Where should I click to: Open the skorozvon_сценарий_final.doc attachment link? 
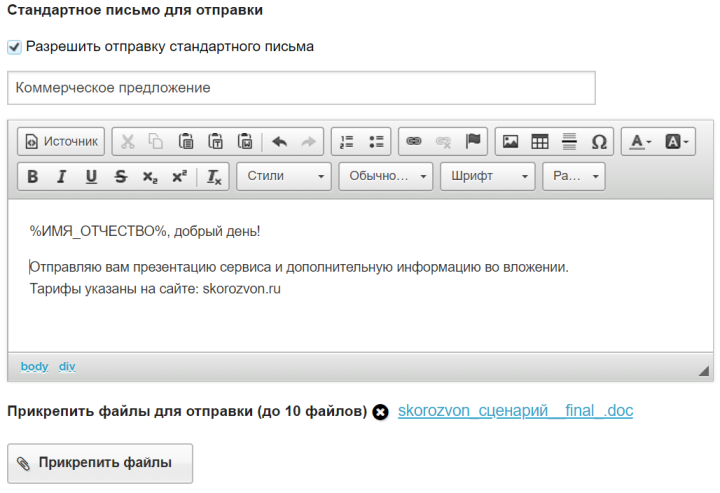515,410
